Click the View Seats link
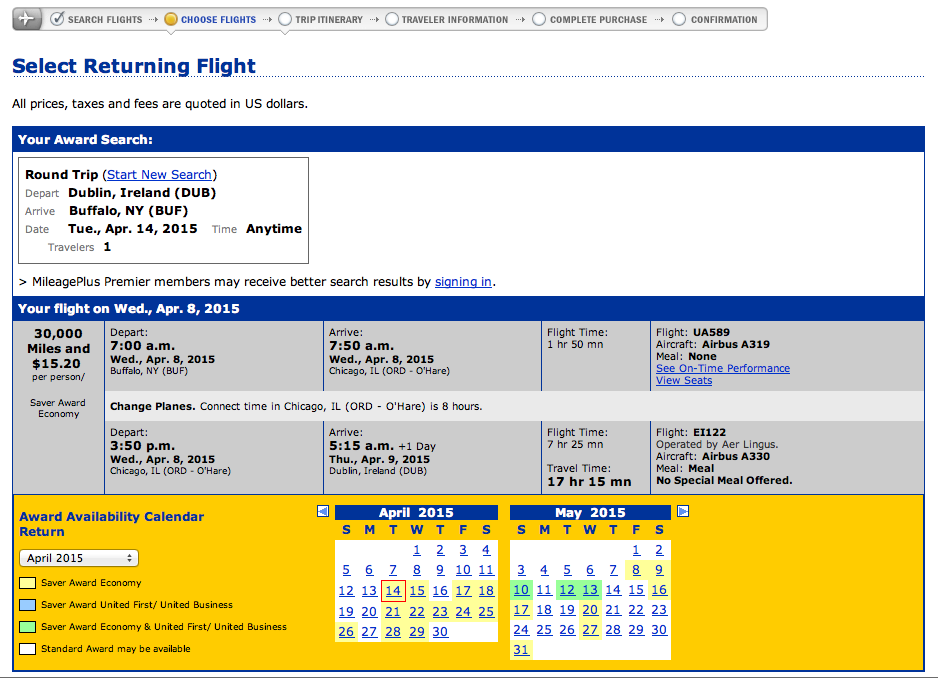The width and height of the screenshot is (938, 678). [x=684, y=380]
